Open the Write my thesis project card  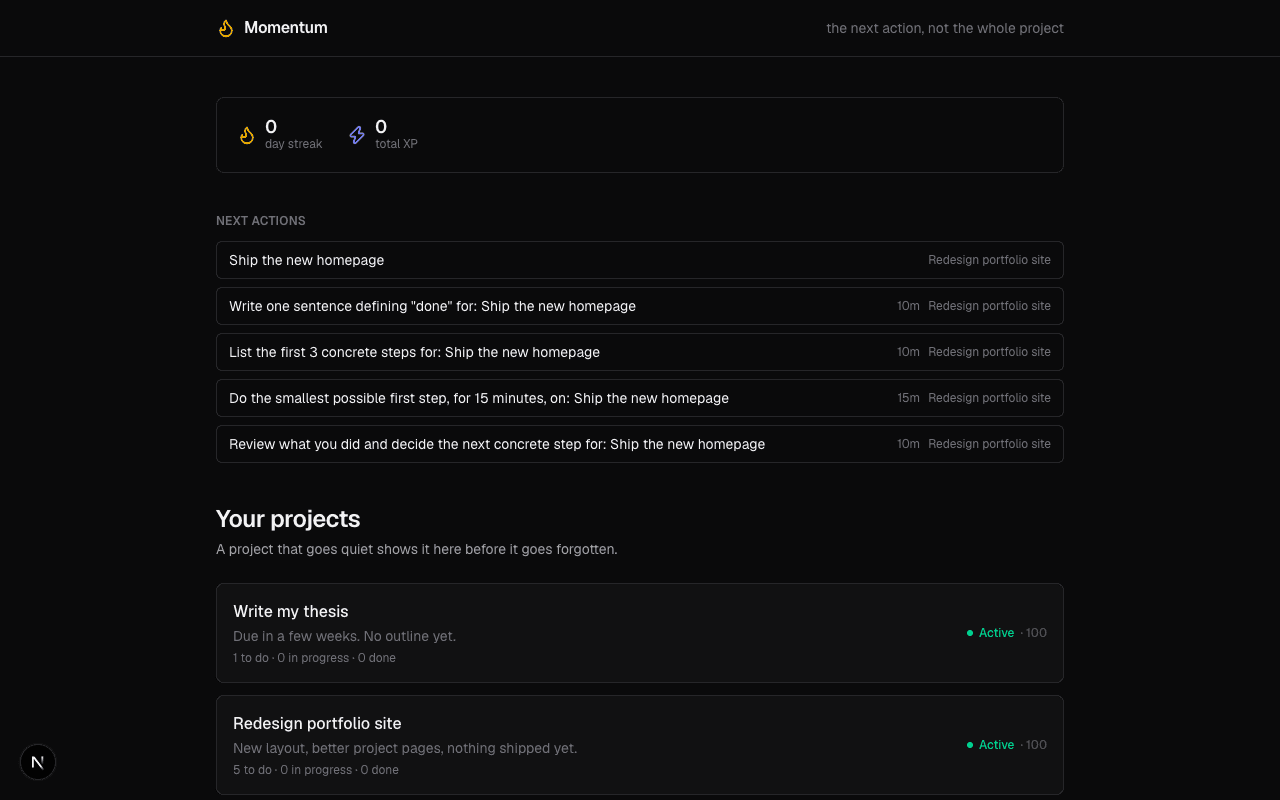[x=640, y=633]
